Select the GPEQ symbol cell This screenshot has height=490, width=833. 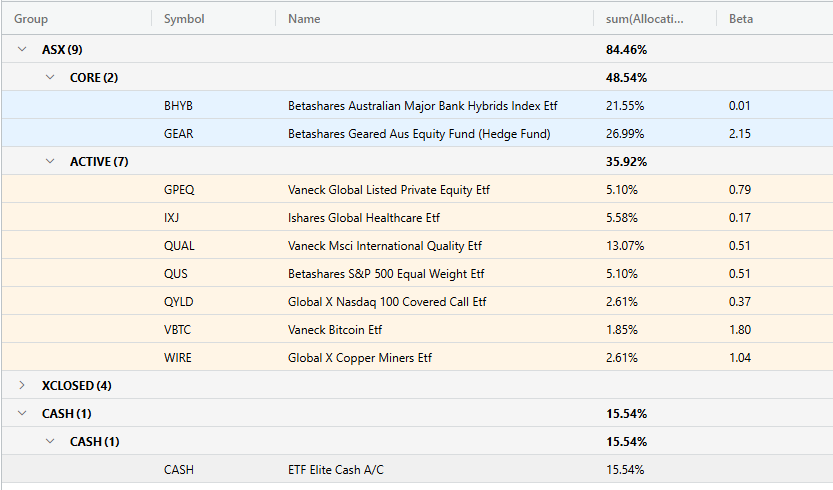(179, 190)
